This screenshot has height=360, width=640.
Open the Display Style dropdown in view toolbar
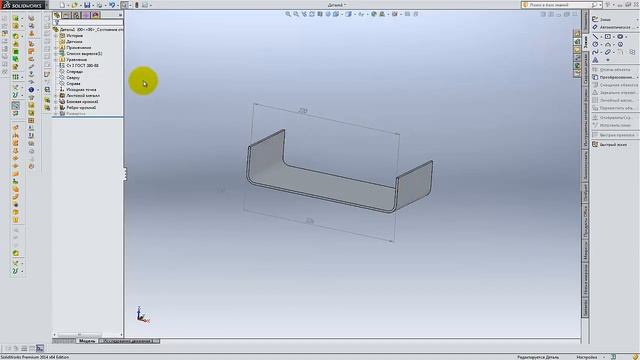(x=355, y=14)
